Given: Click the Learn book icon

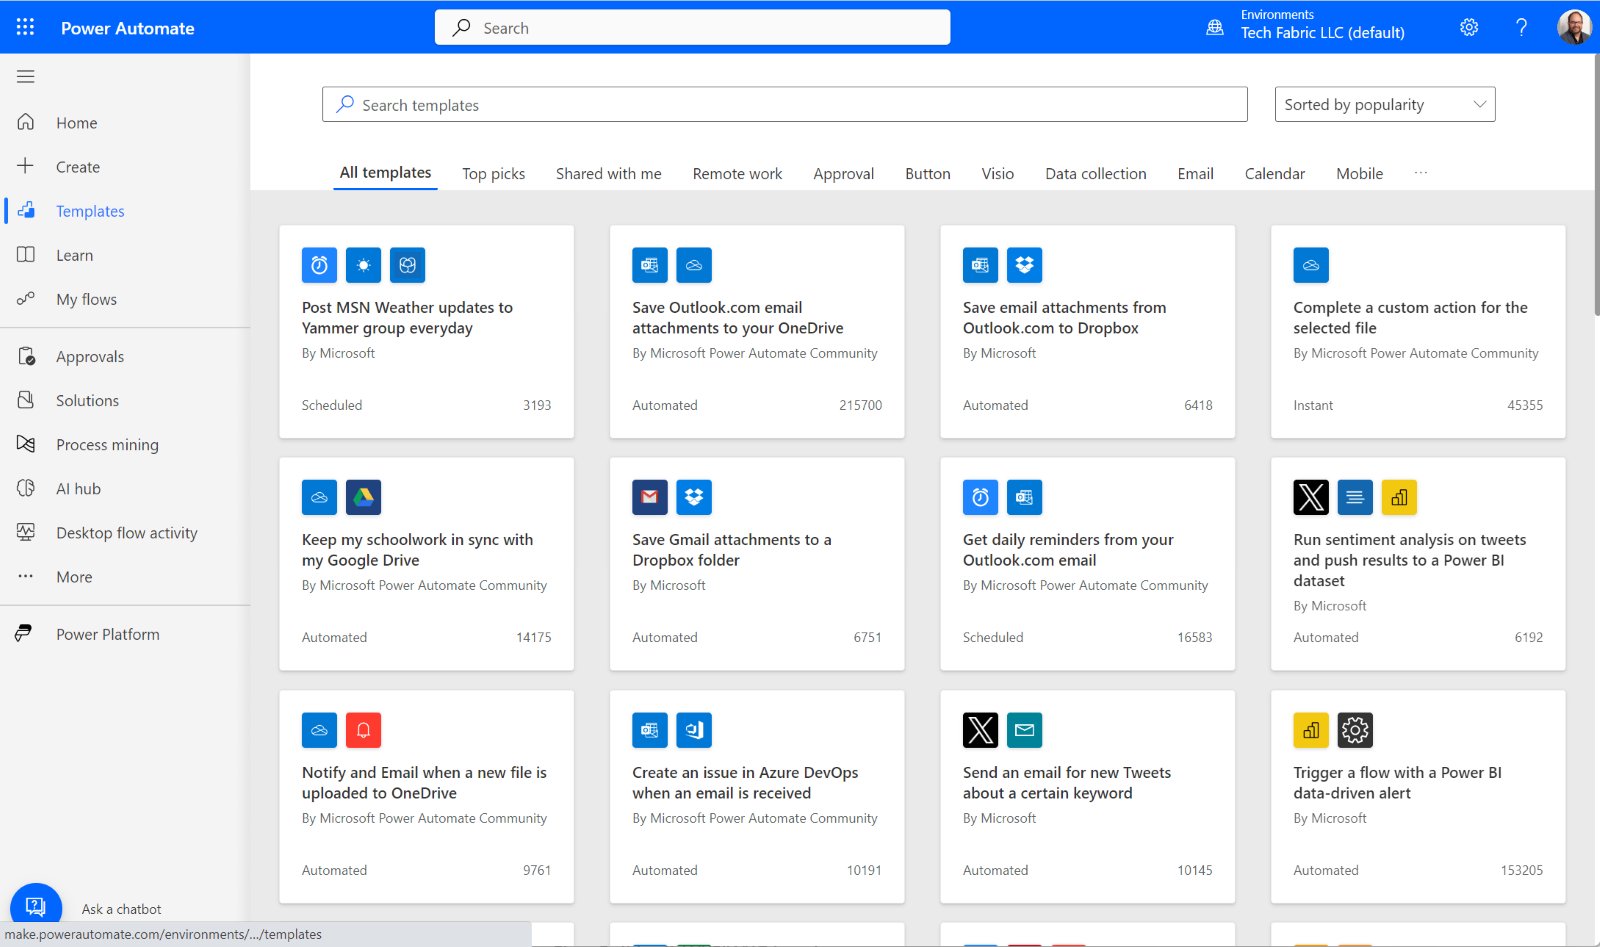Looking at the screenshot, I should point(26,254).
